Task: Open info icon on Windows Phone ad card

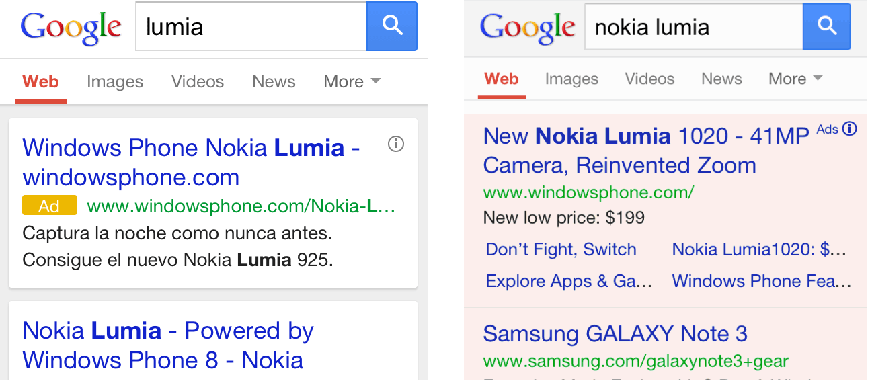Action: coord(396,144)
